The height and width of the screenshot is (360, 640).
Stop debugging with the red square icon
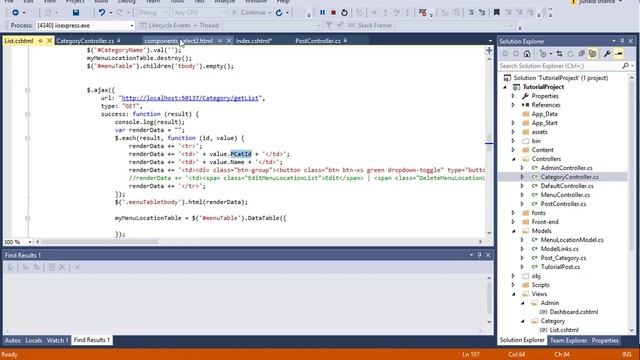coord(333,13)
